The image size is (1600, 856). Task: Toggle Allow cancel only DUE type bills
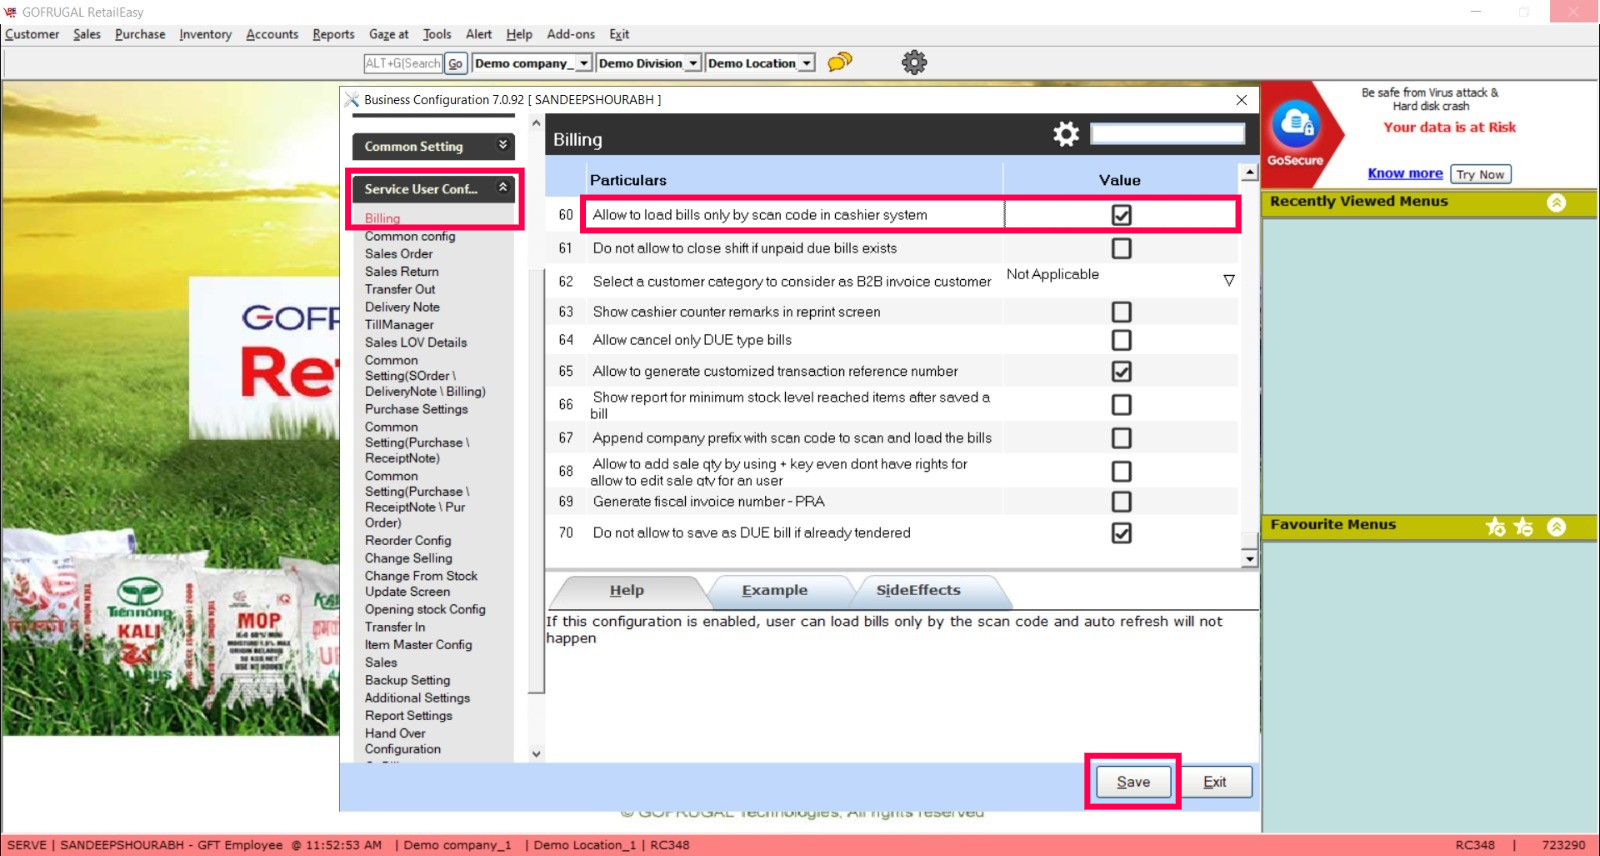1121,340
